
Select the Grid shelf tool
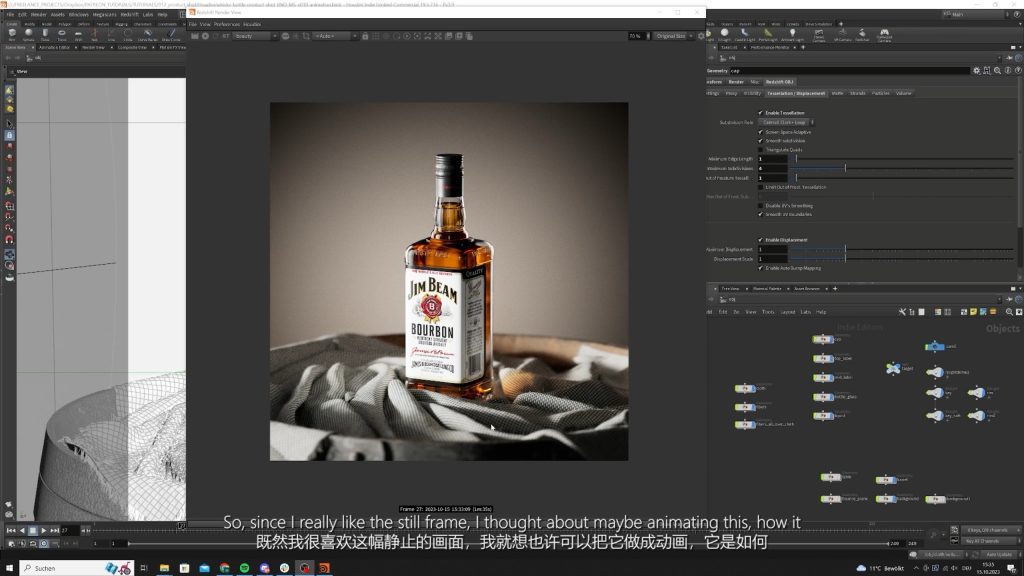pos(78,33)
